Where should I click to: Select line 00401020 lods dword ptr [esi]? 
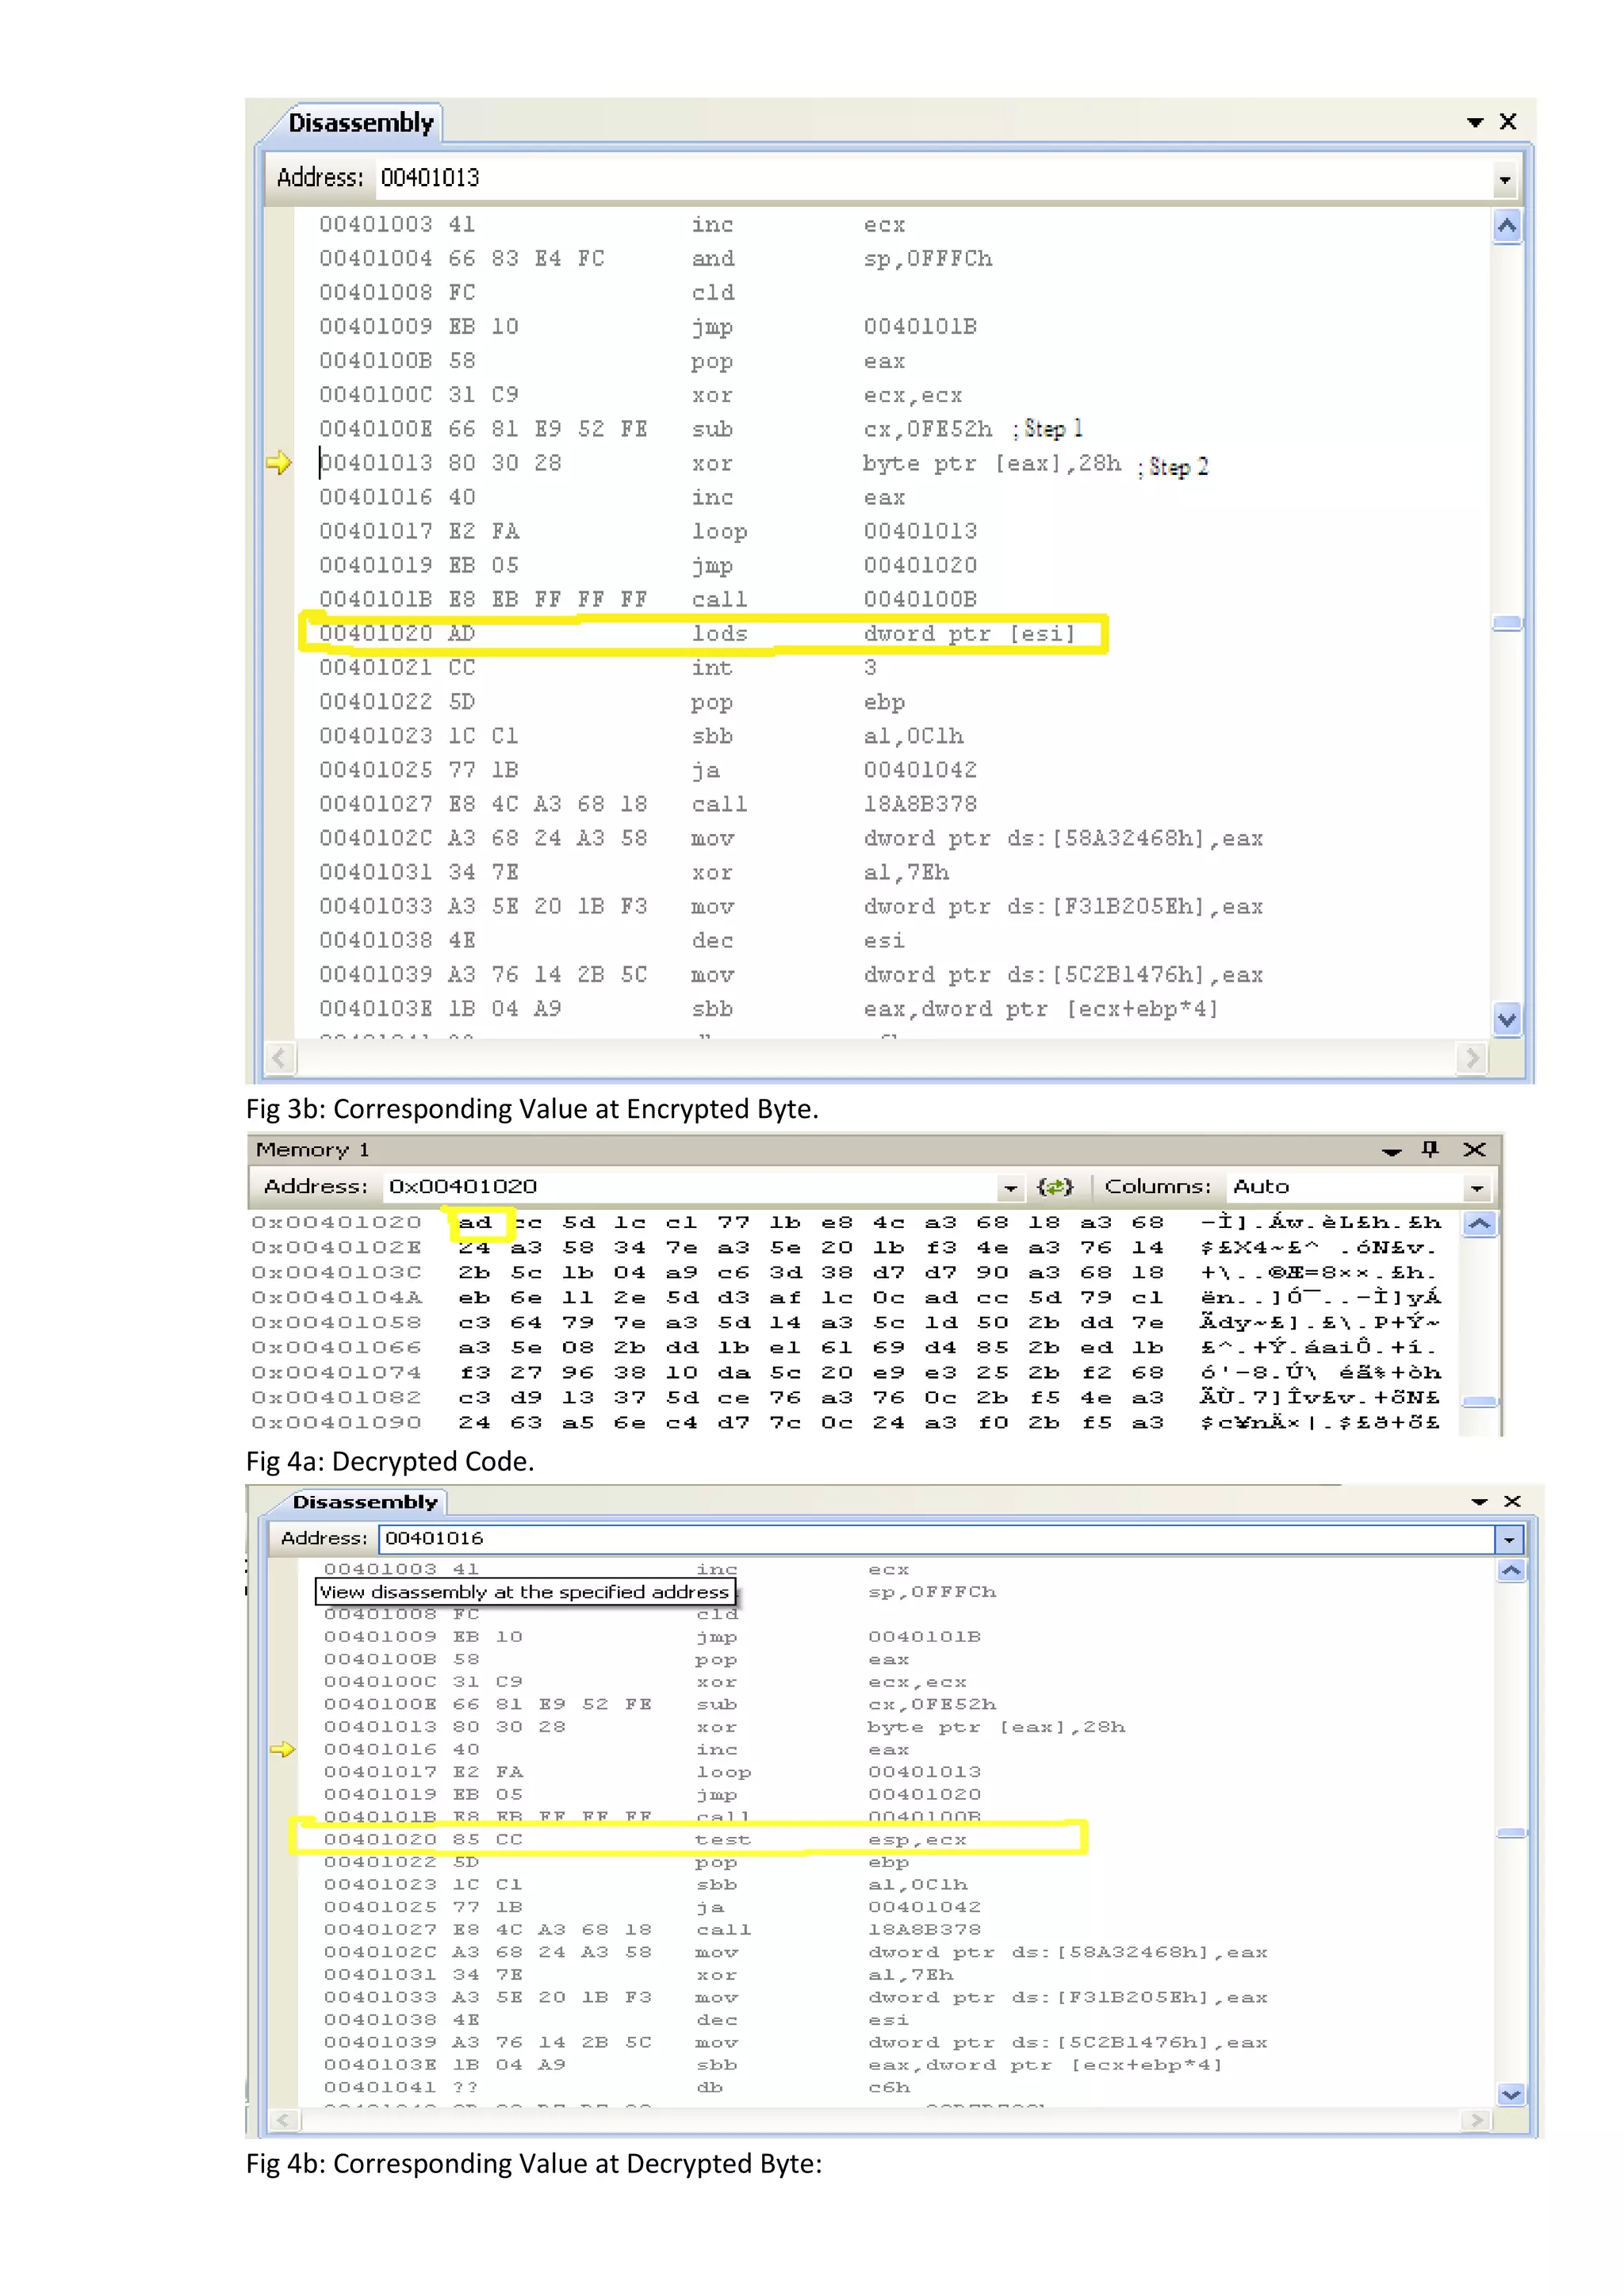697,633
